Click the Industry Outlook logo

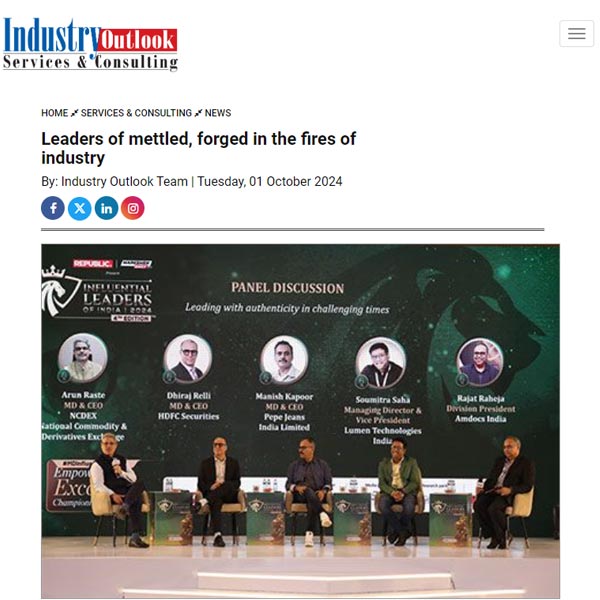point(90,44)
